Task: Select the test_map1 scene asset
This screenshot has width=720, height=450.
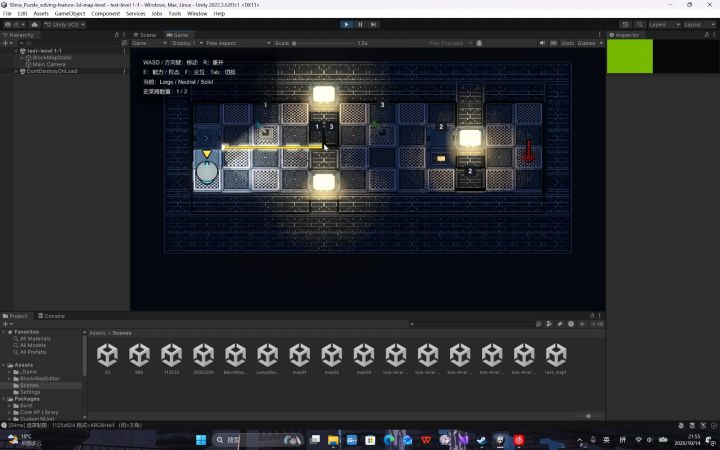Action: [556, 359]
